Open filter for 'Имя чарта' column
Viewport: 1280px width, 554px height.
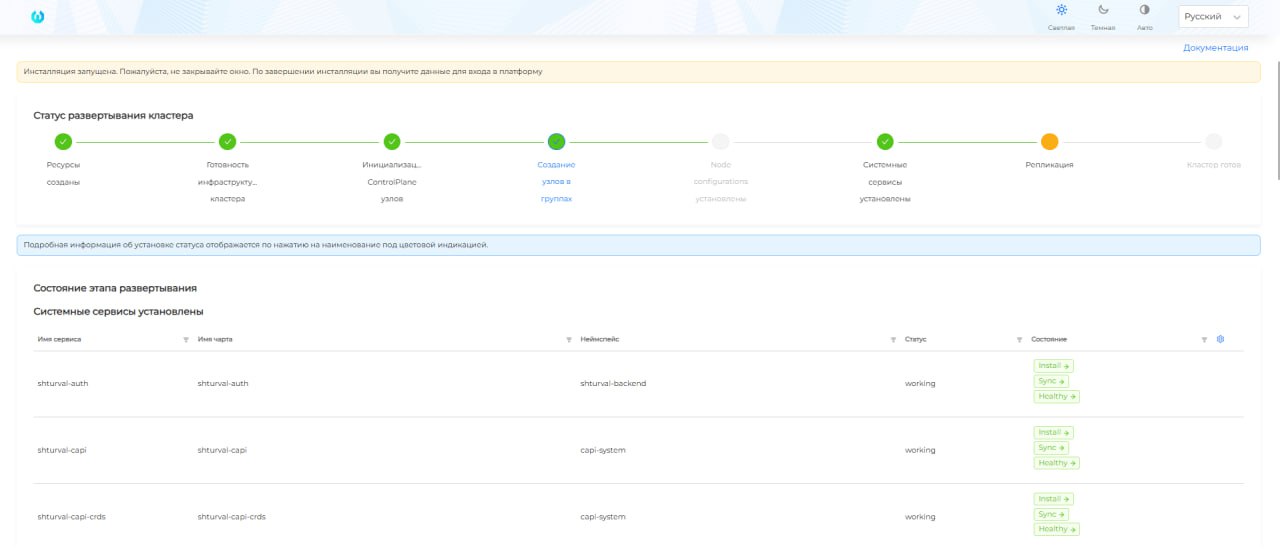coord(569,340)
